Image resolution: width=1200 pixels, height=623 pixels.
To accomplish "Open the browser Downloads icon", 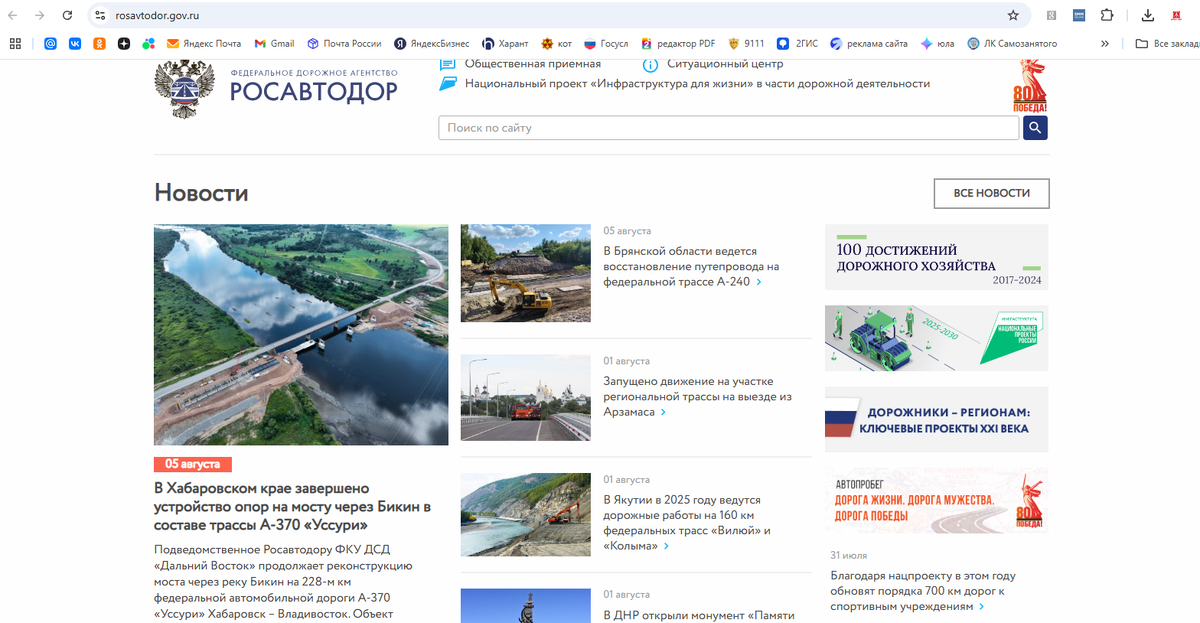I will 1146,15.
